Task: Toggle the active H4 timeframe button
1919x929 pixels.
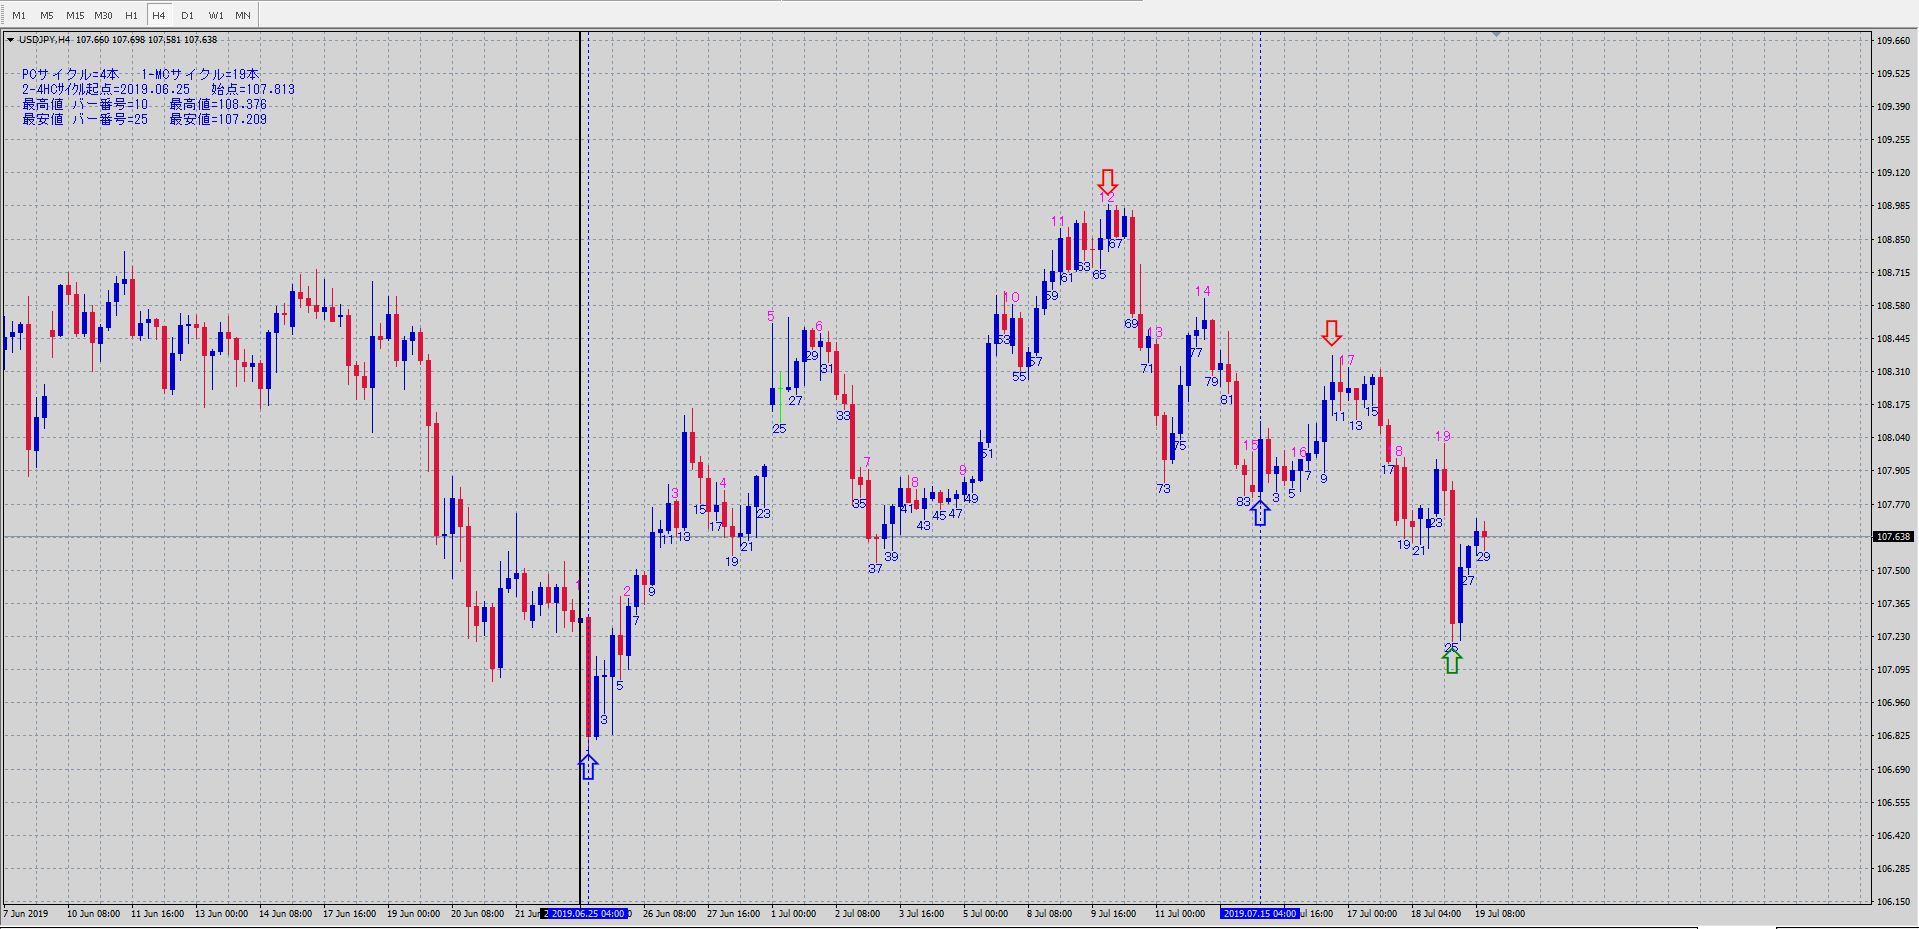Action: [159, 15]
